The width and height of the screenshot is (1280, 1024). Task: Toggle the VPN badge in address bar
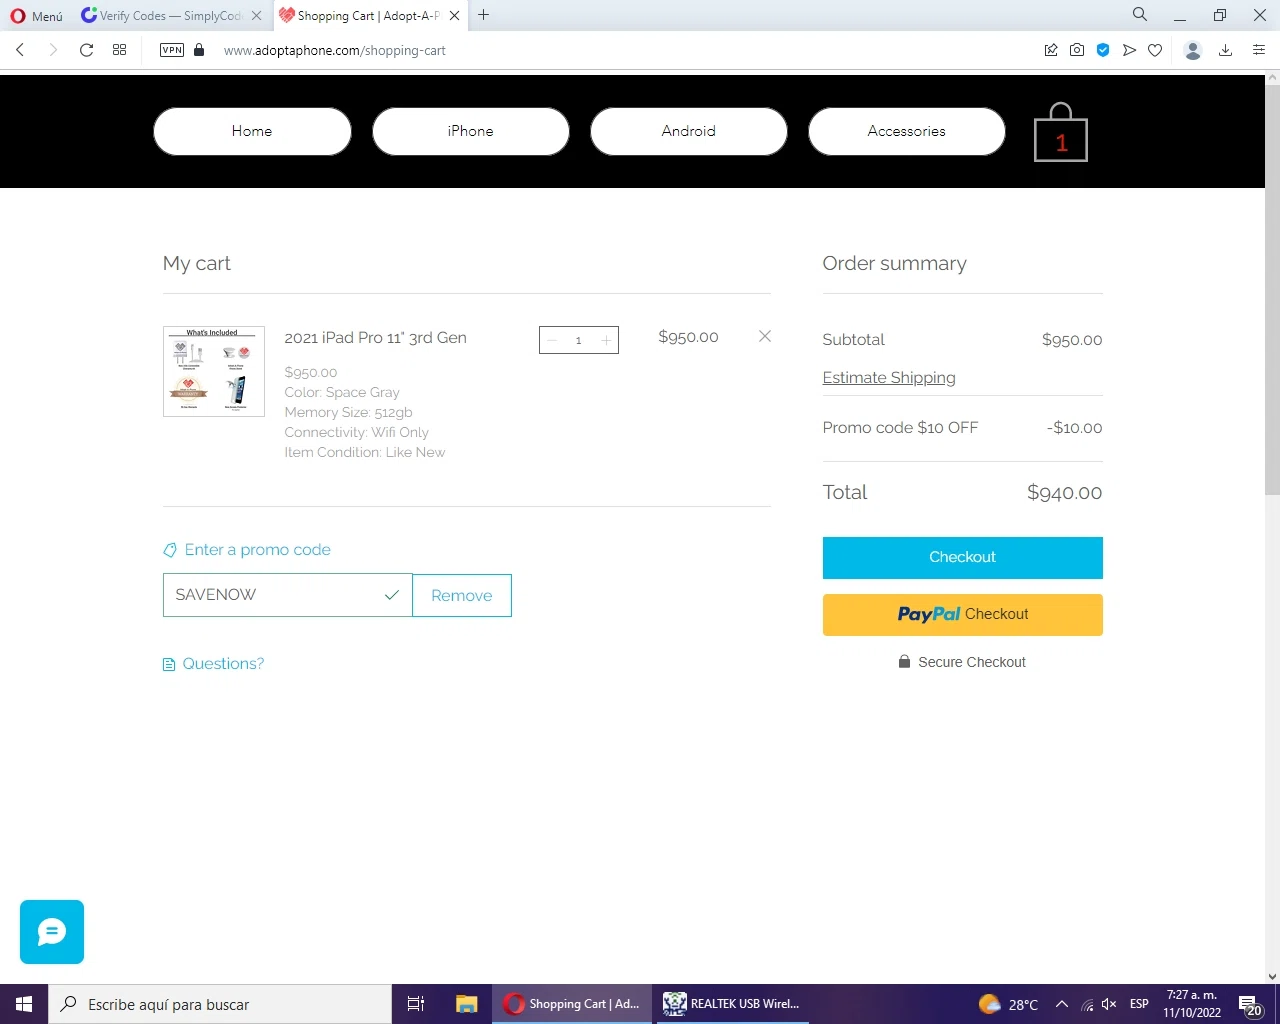[172, 50]
